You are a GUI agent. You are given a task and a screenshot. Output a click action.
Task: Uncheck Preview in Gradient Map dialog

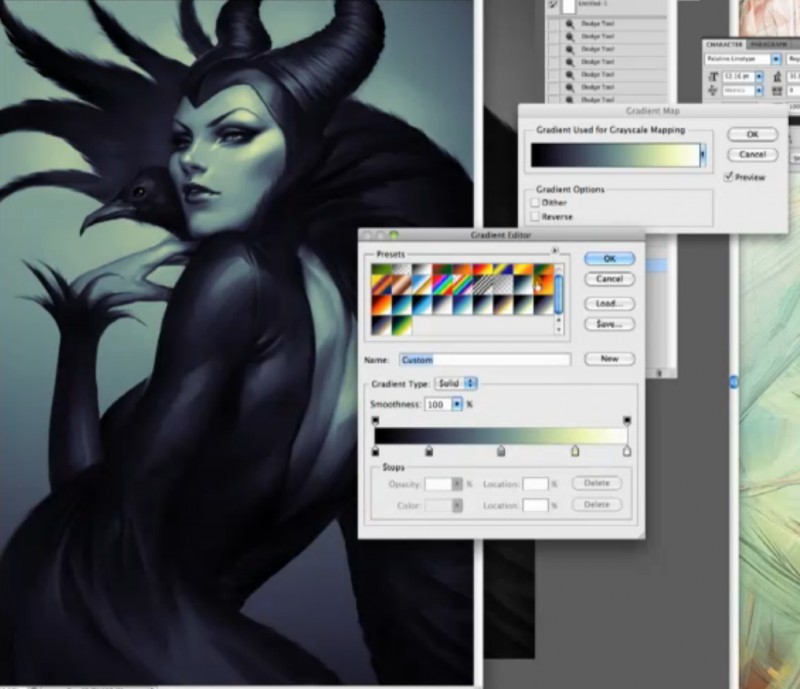729,177
